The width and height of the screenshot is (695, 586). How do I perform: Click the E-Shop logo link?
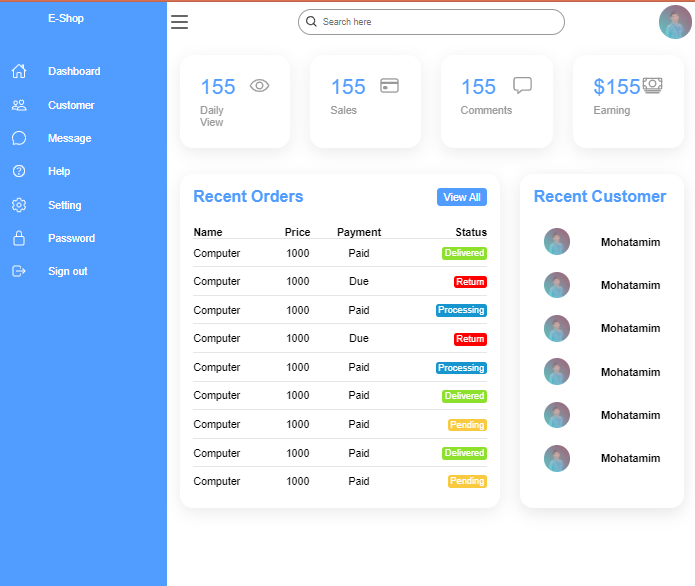tap(66, 18)
